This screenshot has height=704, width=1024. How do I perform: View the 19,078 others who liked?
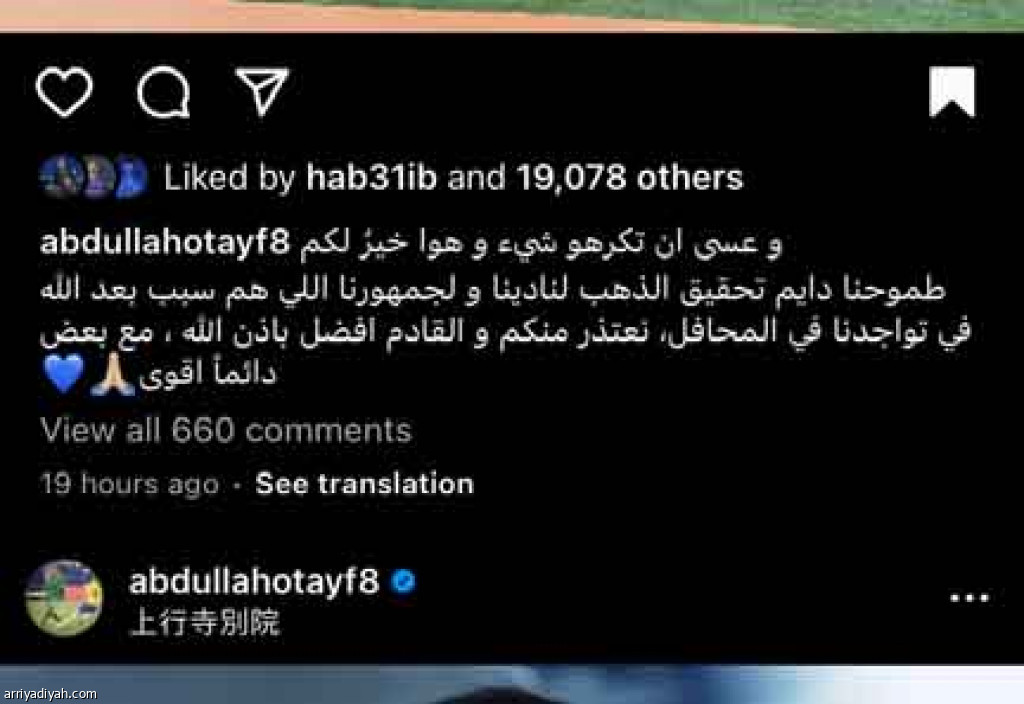point(630,178)
